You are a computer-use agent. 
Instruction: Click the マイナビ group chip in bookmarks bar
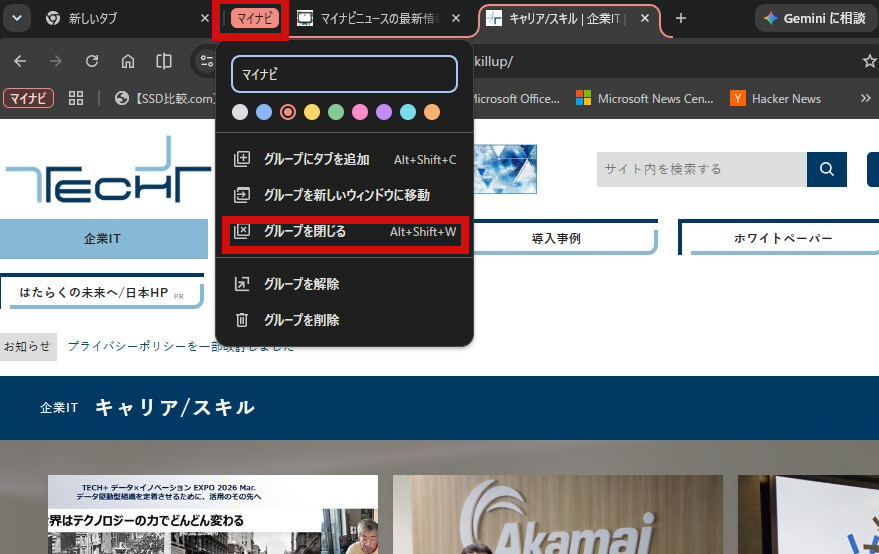click(29, 99)
